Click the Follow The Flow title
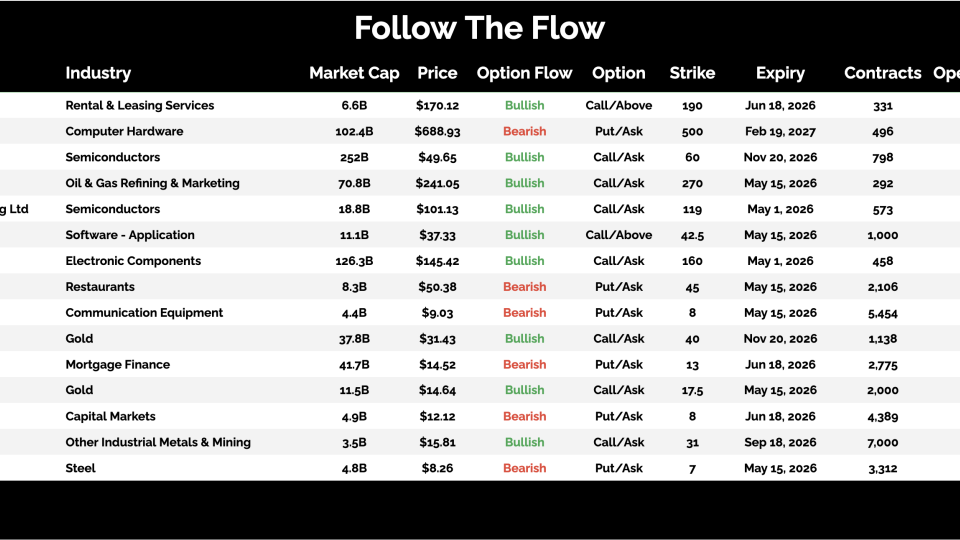 point(480,27)
